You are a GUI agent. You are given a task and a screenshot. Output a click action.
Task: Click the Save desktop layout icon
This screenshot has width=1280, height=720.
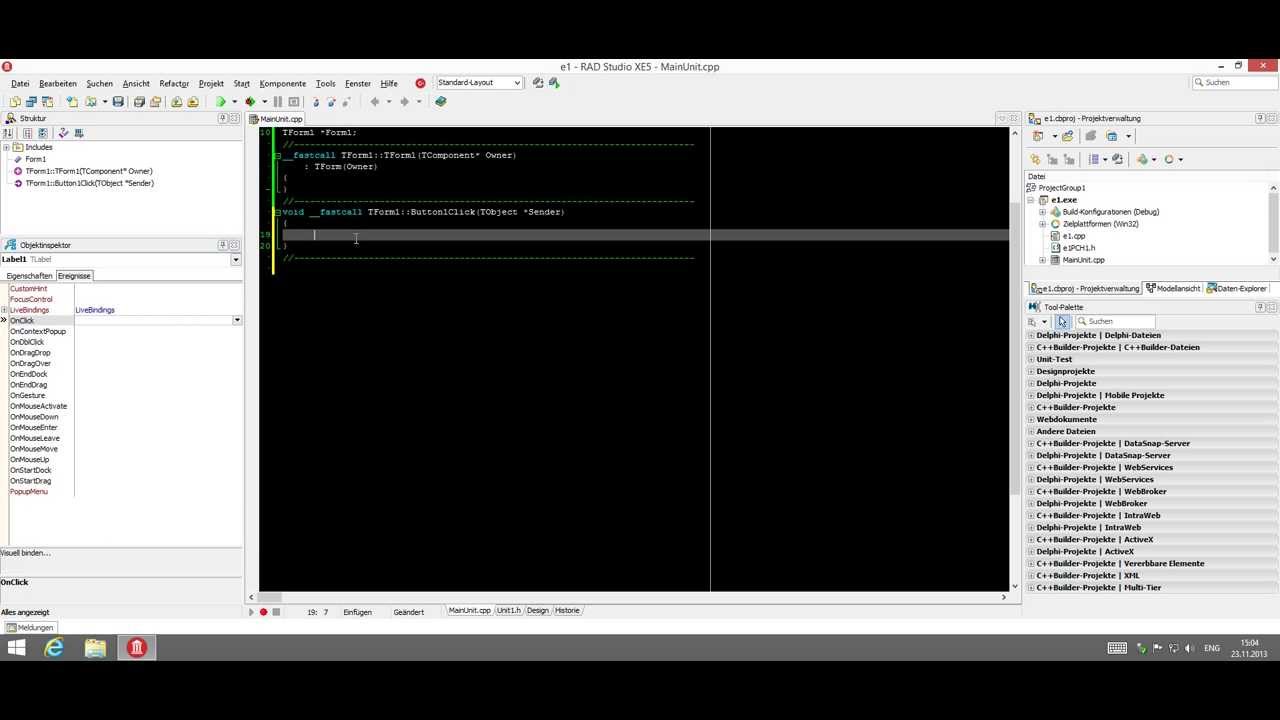538,83
